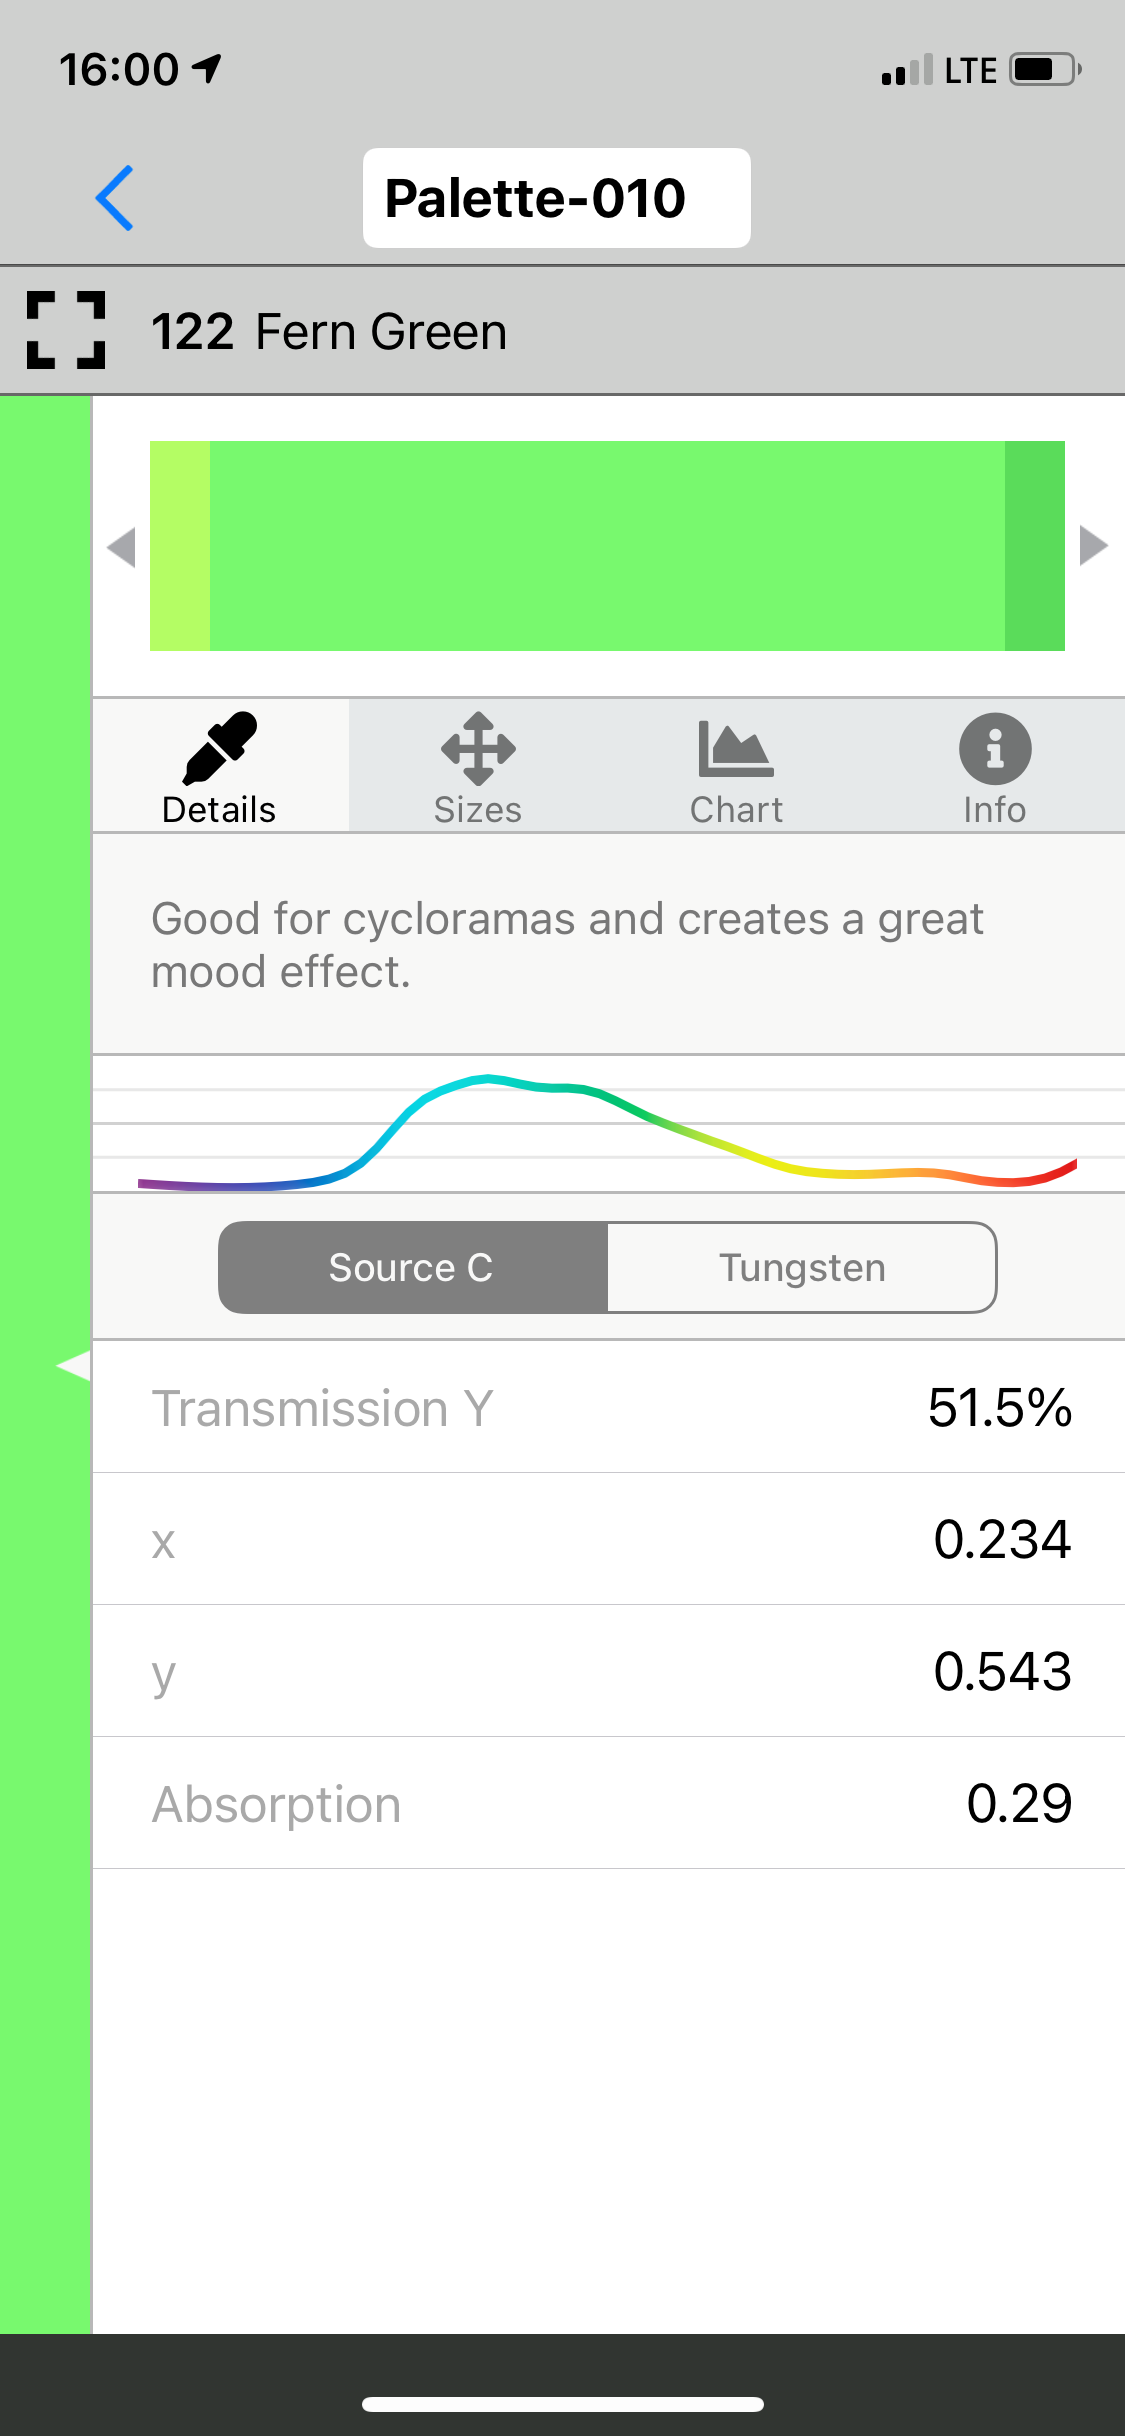Screen dimensions: 1125x2436
Task: Switch light source to Tungsten
Action: tap(802, 1267)
